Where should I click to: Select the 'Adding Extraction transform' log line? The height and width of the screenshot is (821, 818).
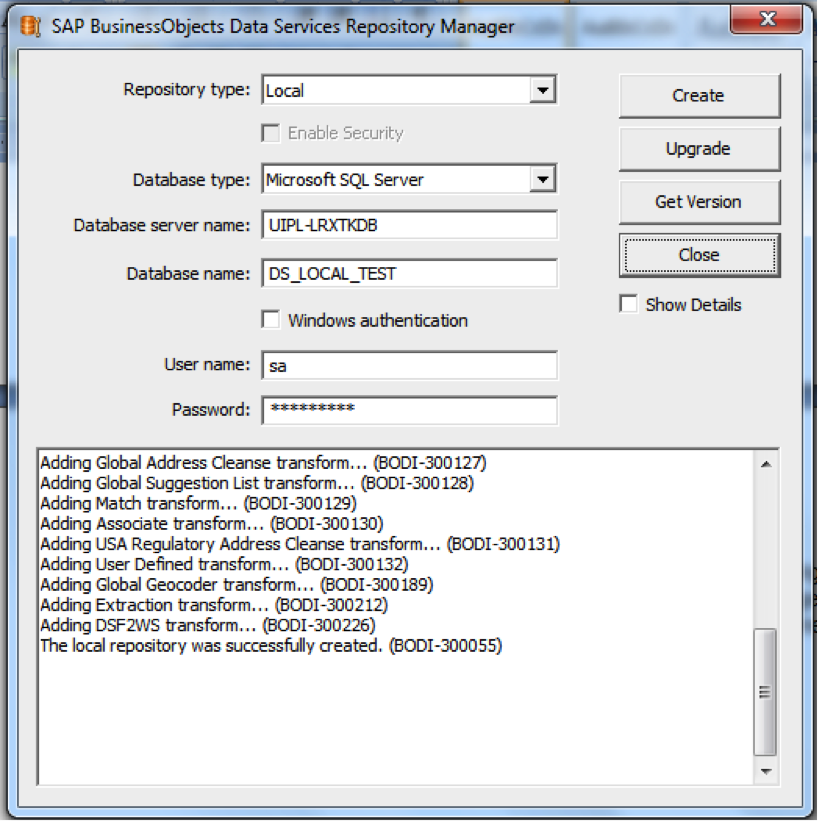point(214,605)
